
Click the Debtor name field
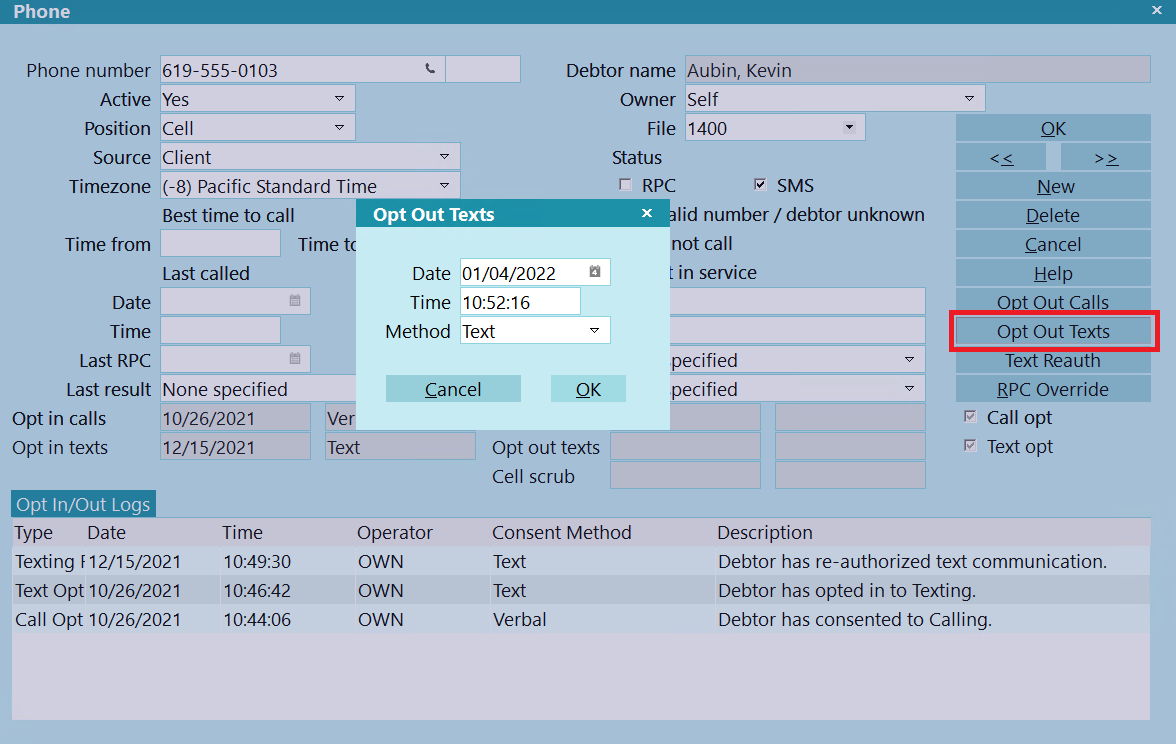[918, 70]
